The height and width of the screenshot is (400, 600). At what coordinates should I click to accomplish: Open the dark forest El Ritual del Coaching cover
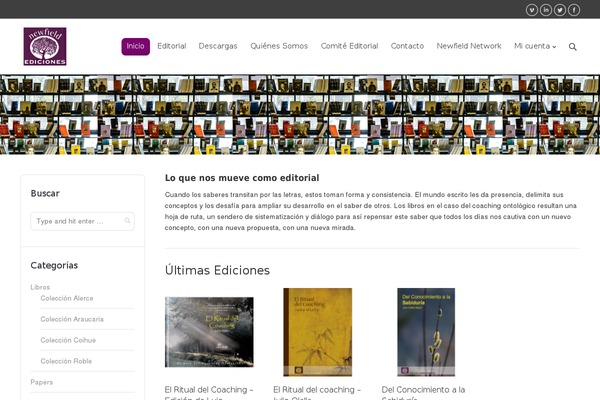[x=209, y=332]
